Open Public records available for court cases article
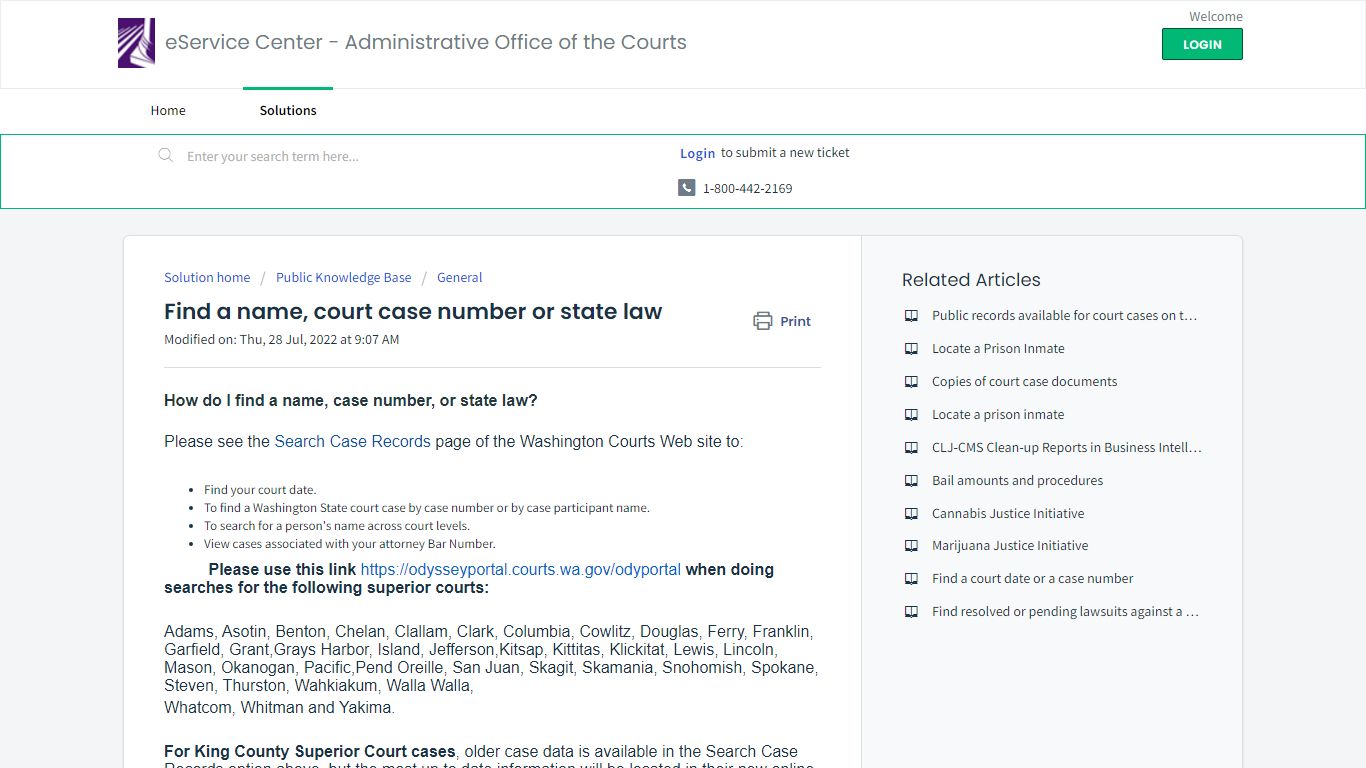The height and width of the screenshot is (768, 1366). tap(1064, 315)
